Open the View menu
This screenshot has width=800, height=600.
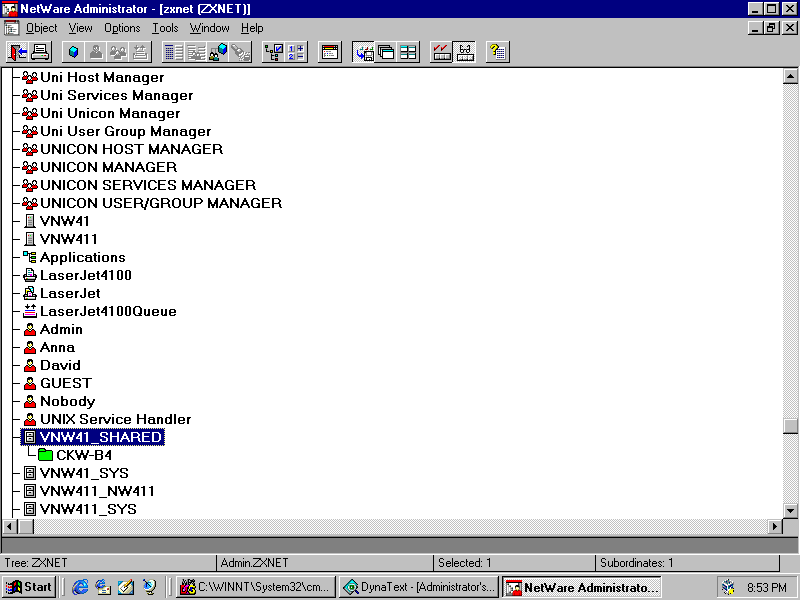pos(81,28)
